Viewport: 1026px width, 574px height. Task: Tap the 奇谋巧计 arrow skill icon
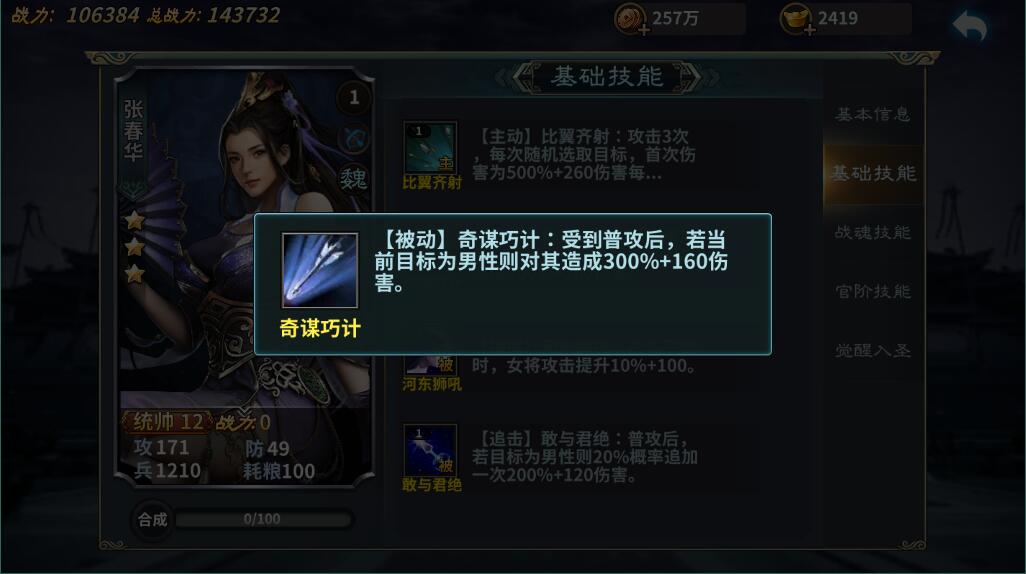tap(320, 270)
